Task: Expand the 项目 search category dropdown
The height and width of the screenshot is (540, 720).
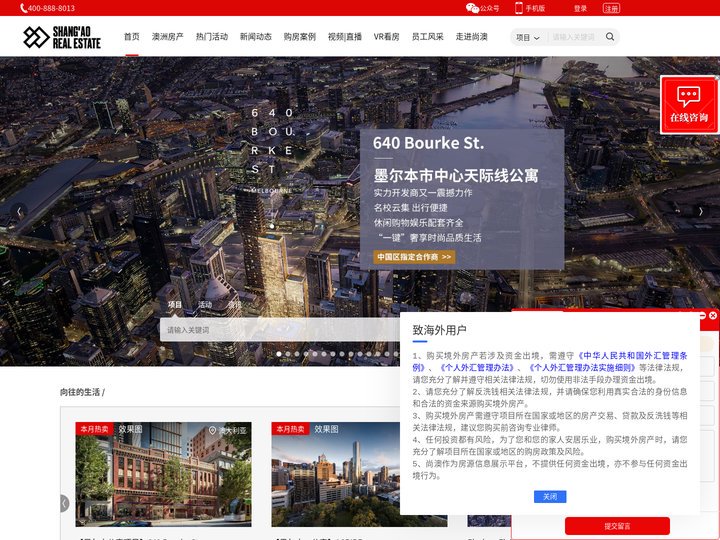Action: 528,37
